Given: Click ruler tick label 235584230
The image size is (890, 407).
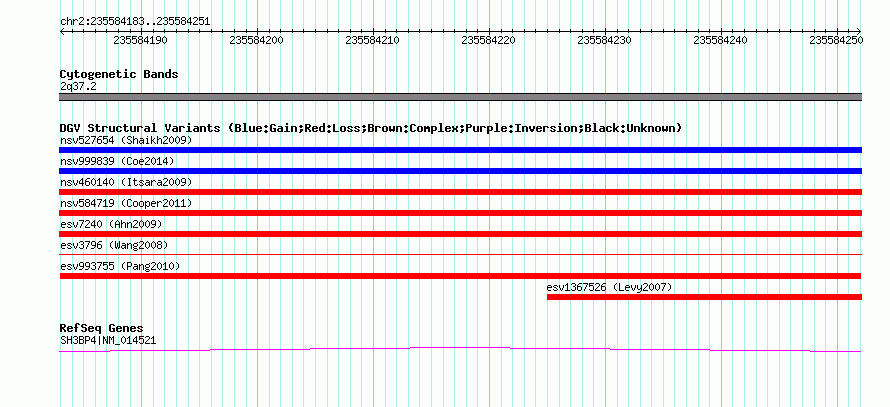Looking at the screenshot, I should 604,40.
